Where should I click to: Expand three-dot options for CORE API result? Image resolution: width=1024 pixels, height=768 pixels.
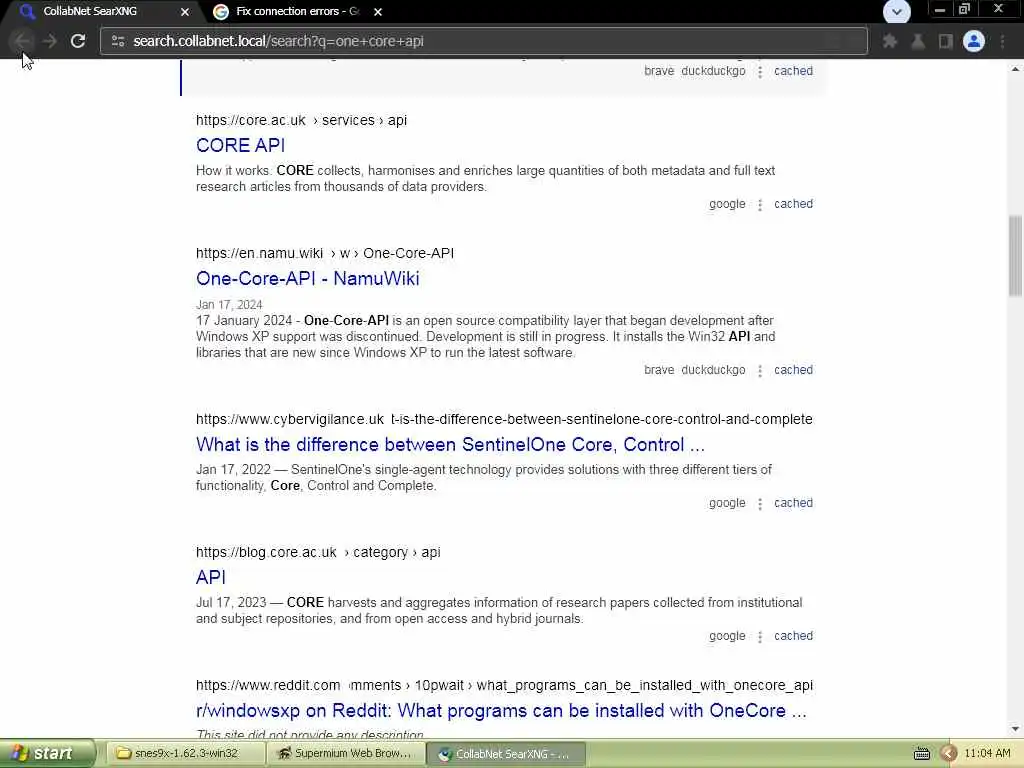click(760, 204)
